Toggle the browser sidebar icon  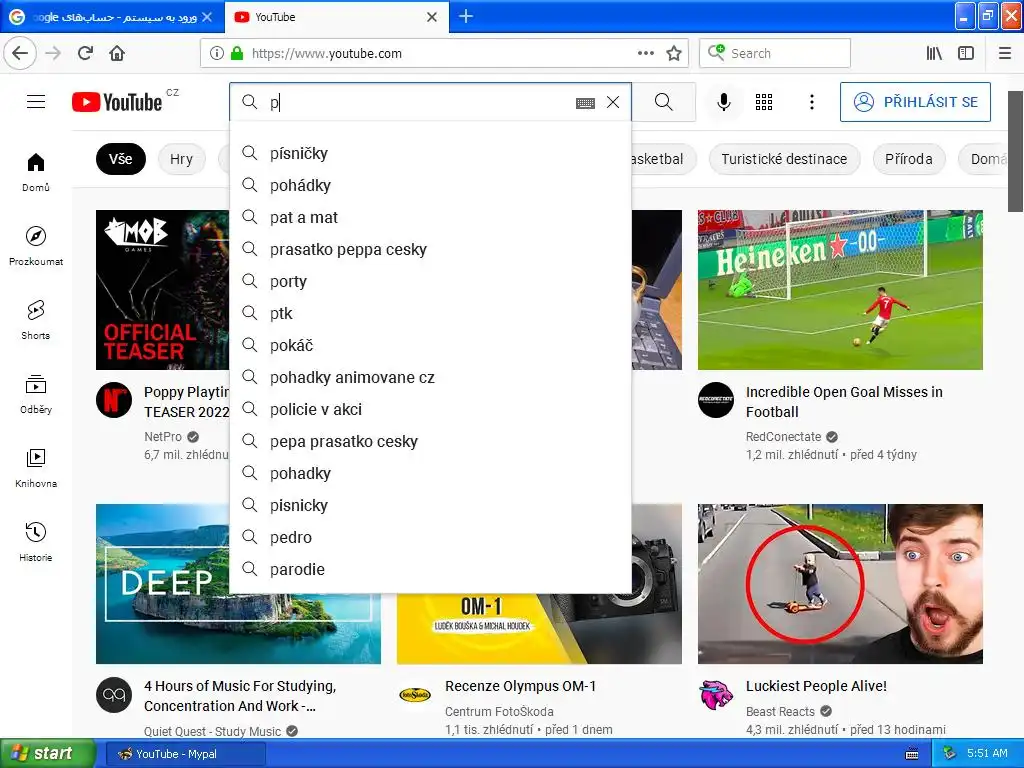966,54
